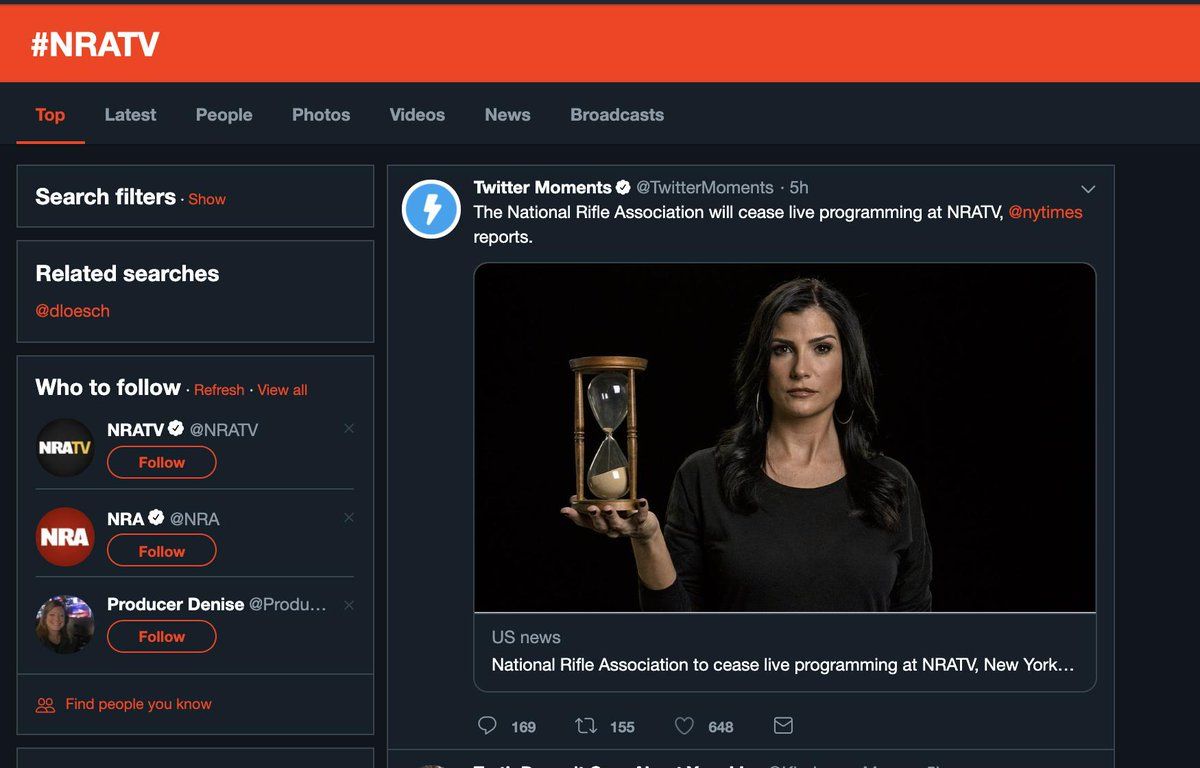Switch to the Latest tab
1200x768 pixels.
click(x=130, y=115)
